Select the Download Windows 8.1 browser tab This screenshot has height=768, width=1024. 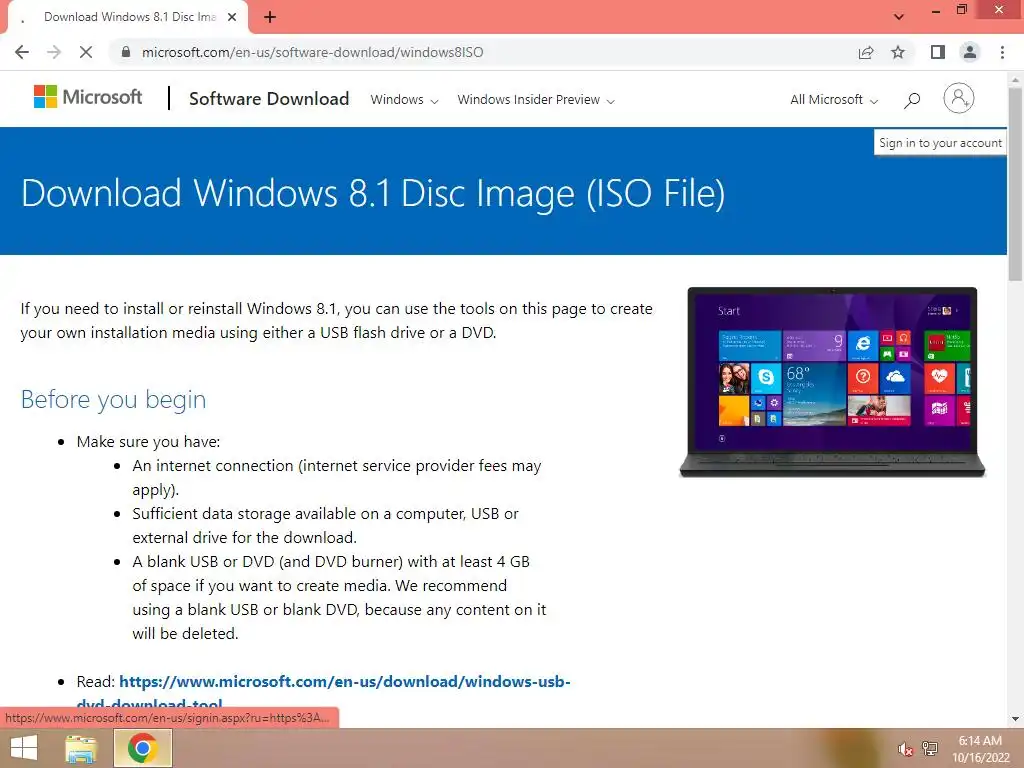[129, 17]
